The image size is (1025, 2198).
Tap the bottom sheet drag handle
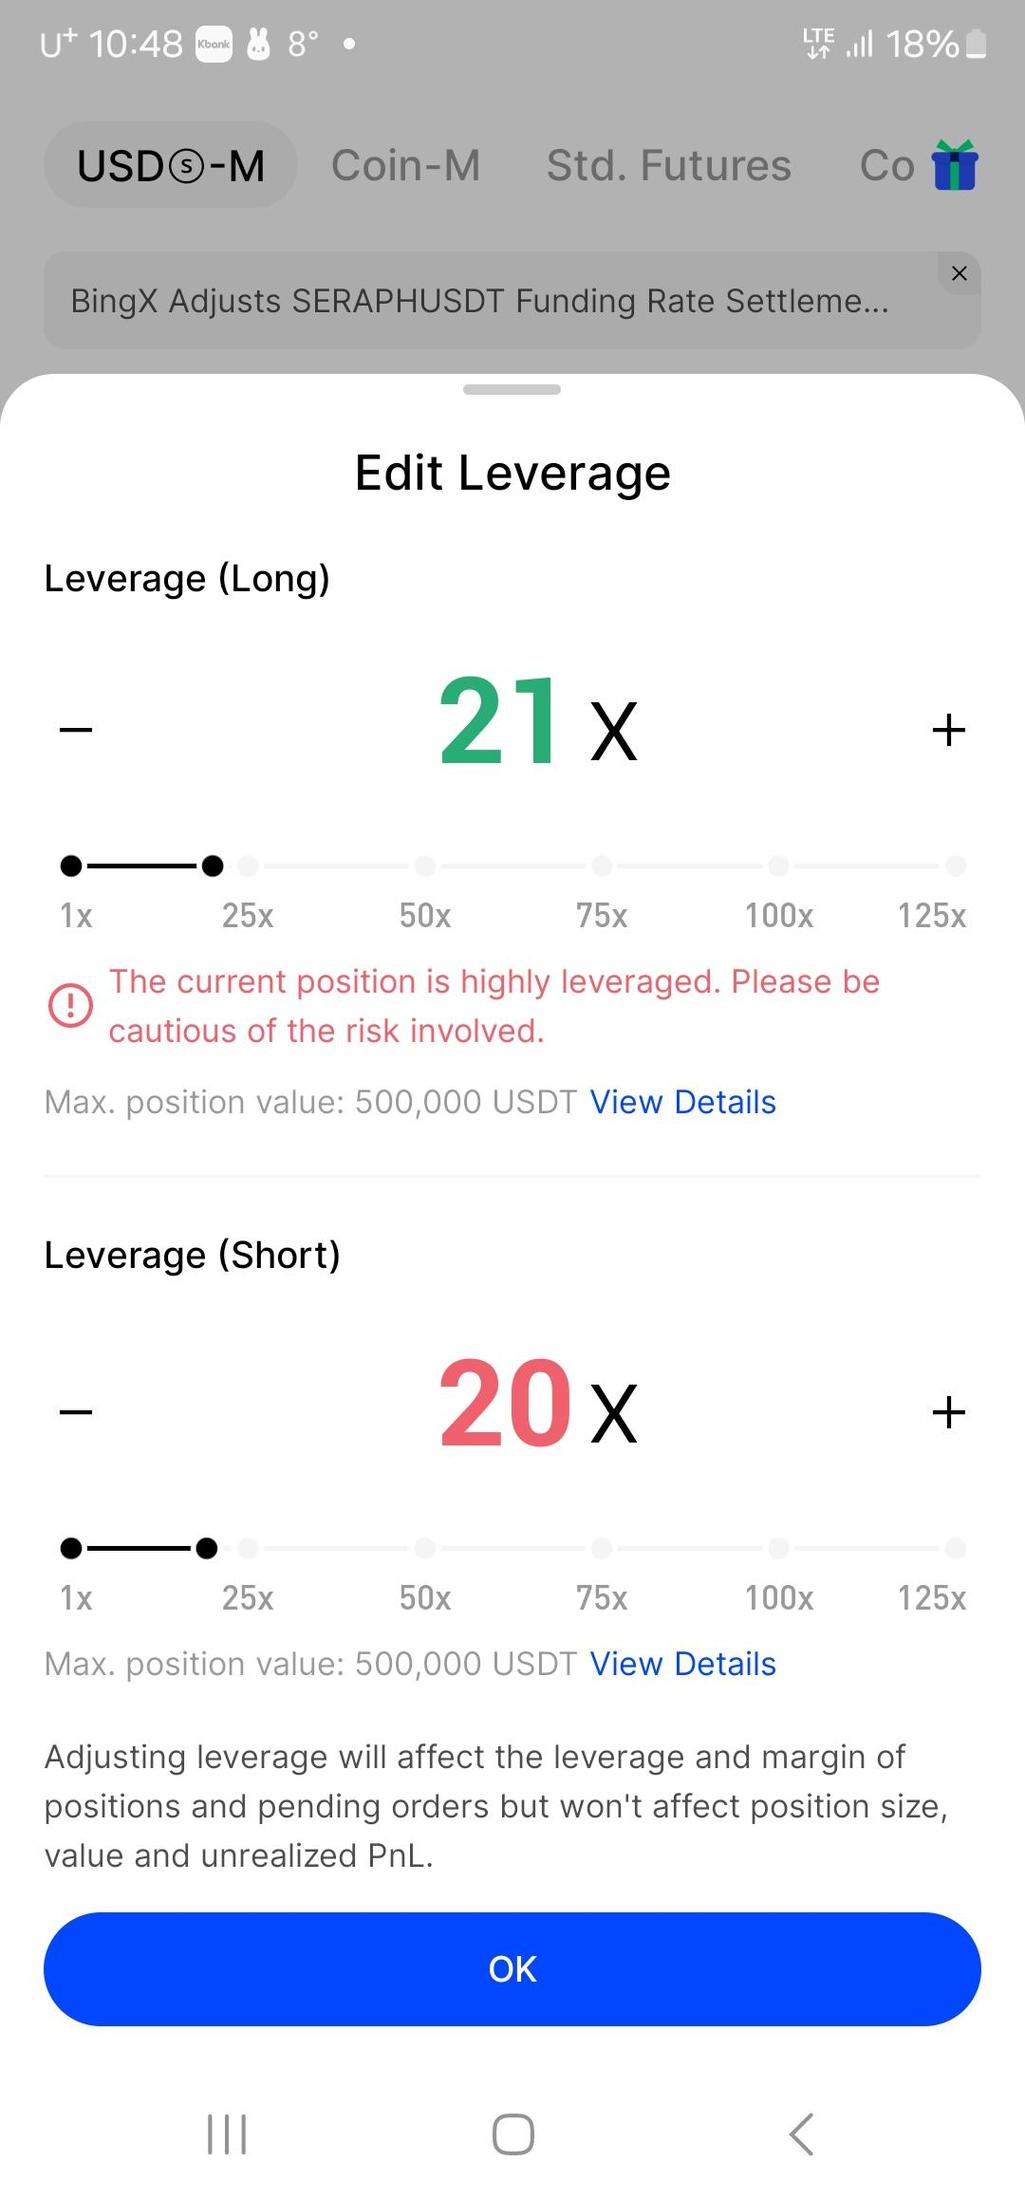[x=512, y=389]
